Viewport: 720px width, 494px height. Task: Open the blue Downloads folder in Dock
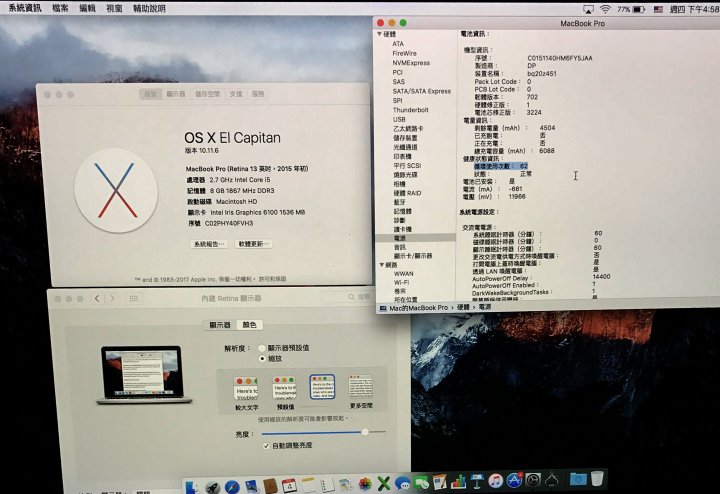coord(578,479)
